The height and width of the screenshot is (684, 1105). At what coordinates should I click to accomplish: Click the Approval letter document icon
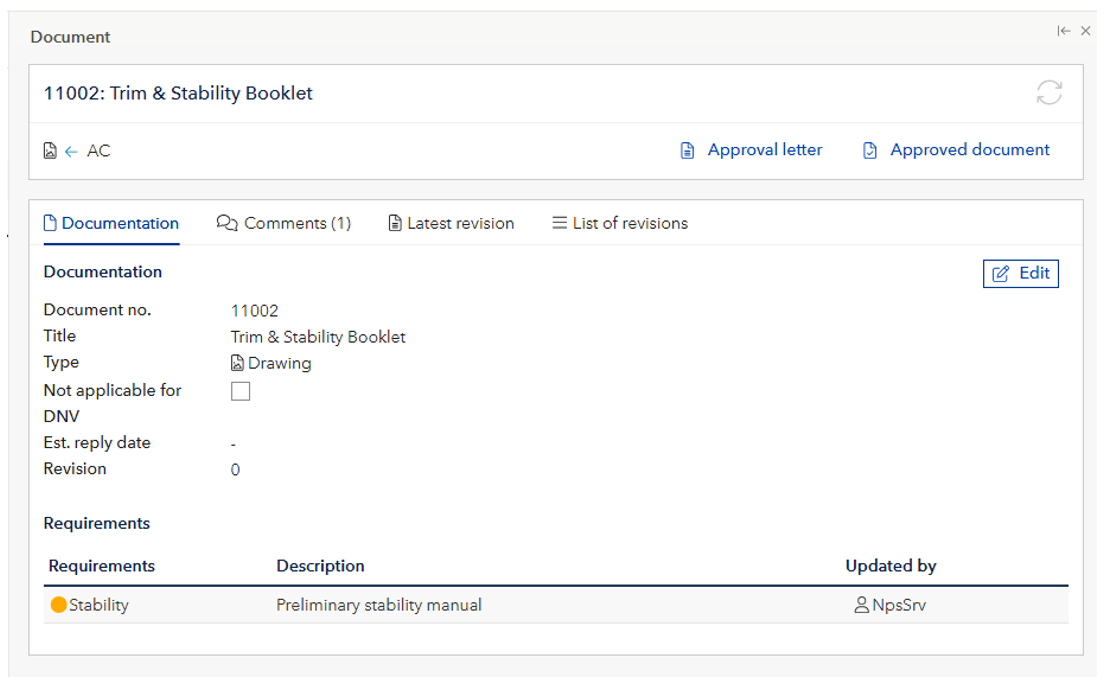point(687,151)
